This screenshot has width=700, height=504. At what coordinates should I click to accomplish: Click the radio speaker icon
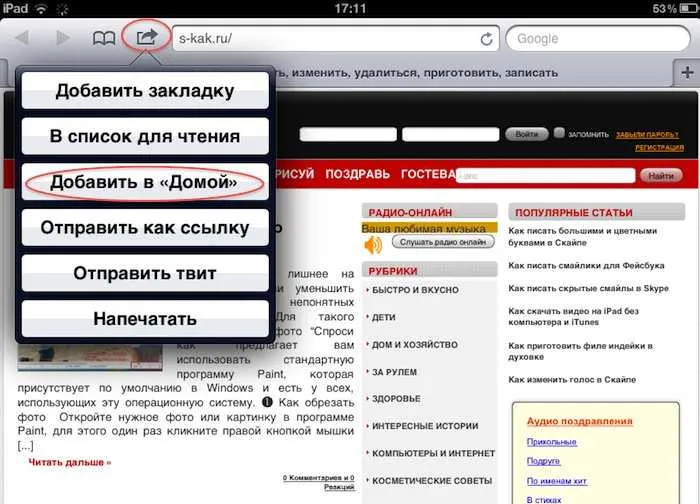point(374,245)
